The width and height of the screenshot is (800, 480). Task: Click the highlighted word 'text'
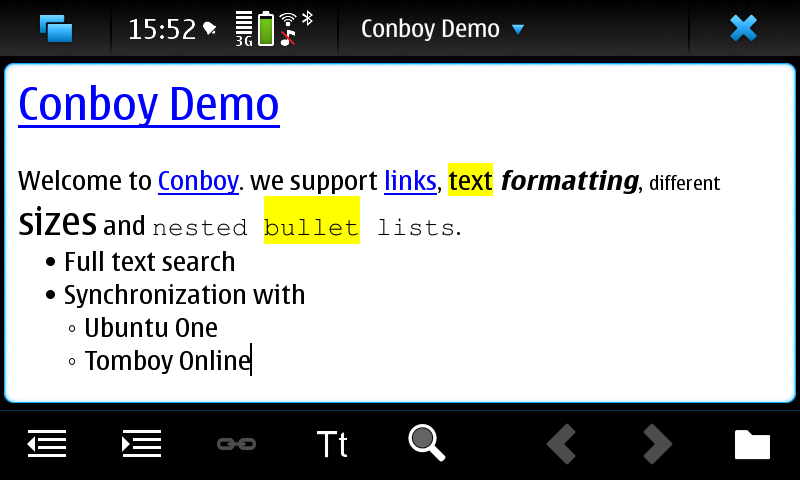[x=470, y=180]
